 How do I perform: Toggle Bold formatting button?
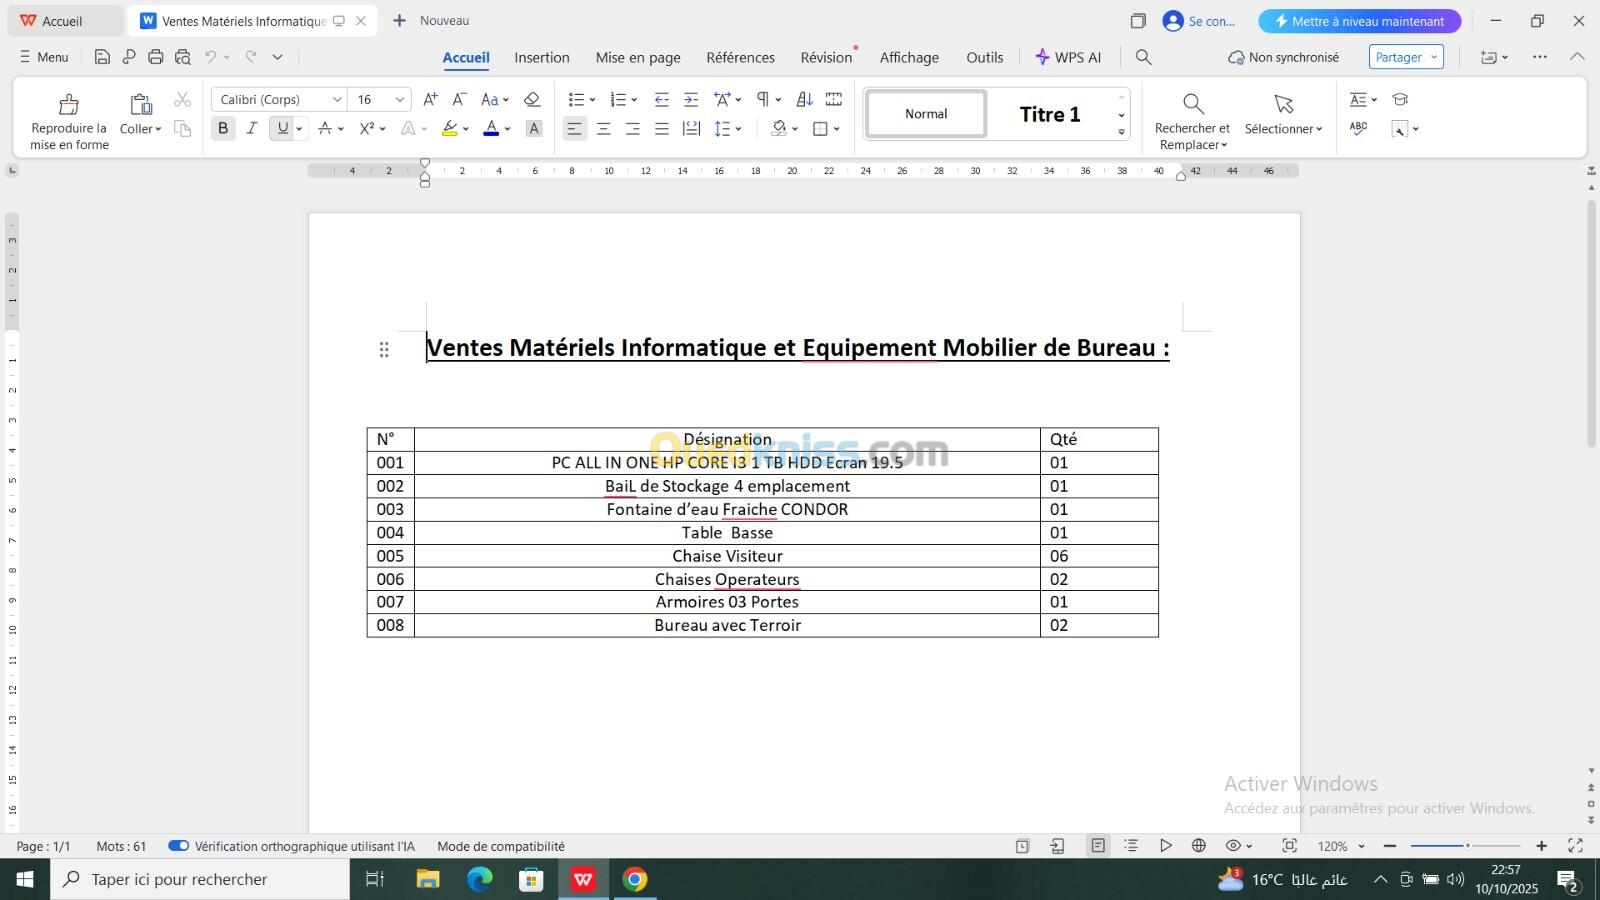click(x=223, y=128)
